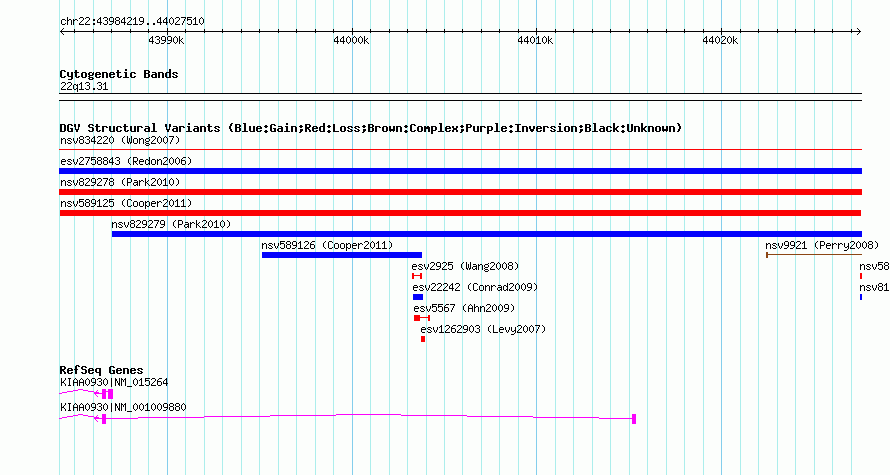Image resolution: width=890 pixels, height=475 pixels.
Task: Click the esv2758843 (Redon2006) label
Action: (126, 161)
